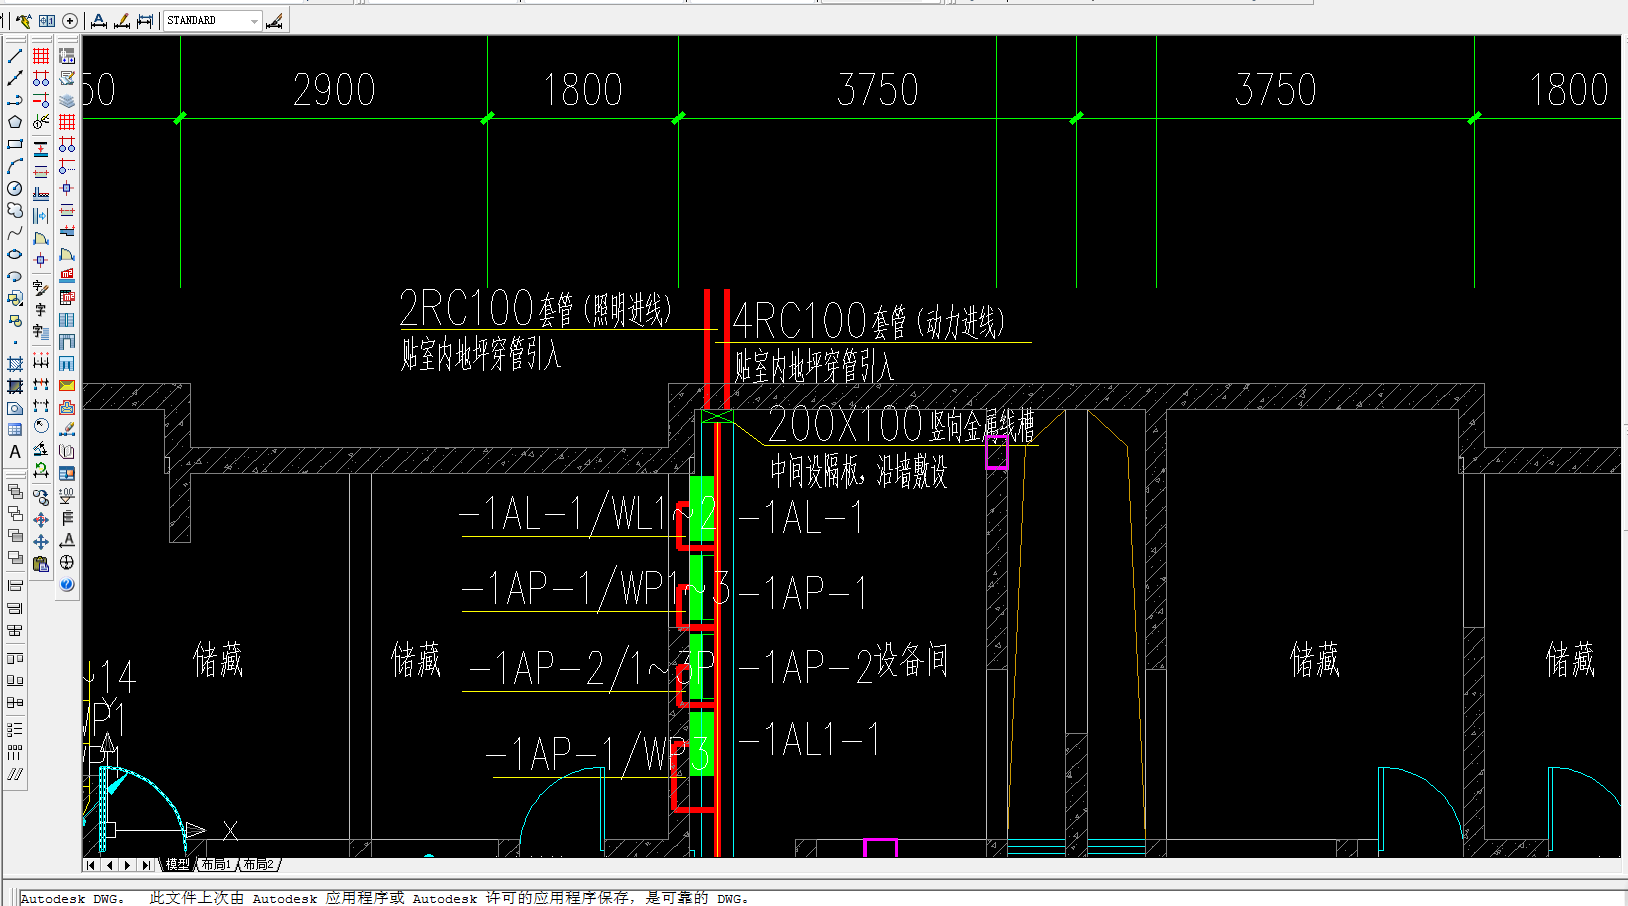Select the Arc draw tool
This screenshot has width=1628, height=906.
pos(15,166)
